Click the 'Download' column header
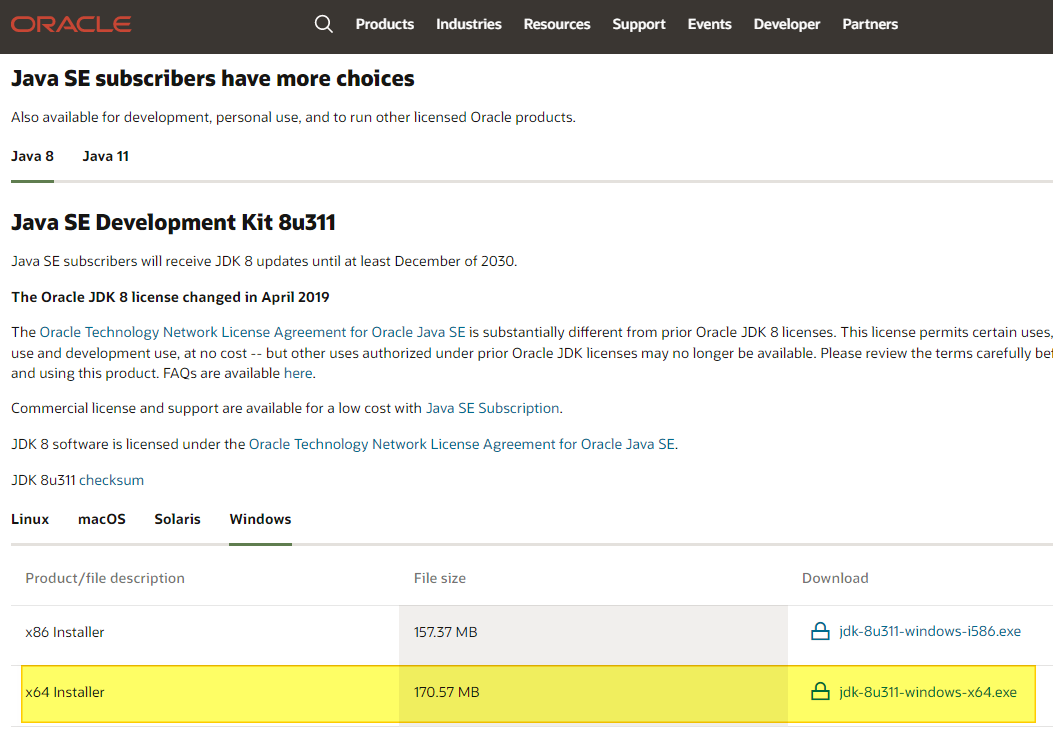Viewport: 1053px width, 735px height. pos(835,578)
